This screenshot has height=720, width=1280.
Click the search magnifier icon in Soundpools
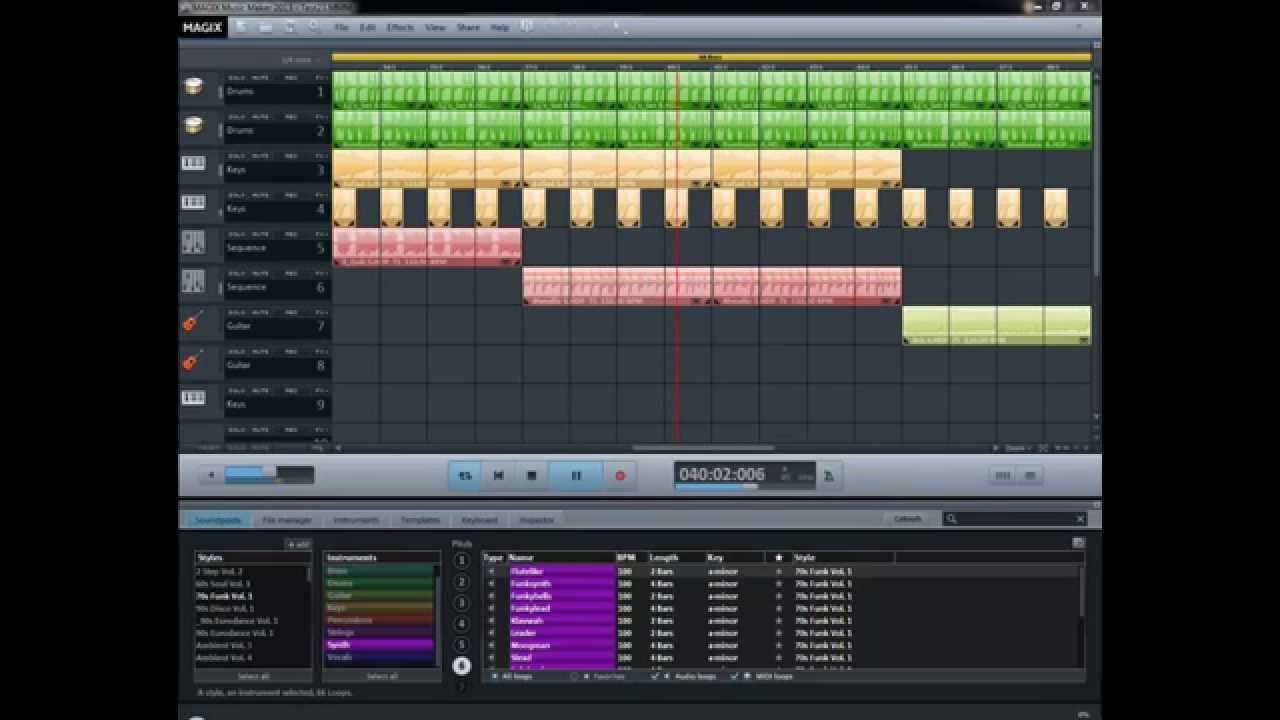point(952,519)
